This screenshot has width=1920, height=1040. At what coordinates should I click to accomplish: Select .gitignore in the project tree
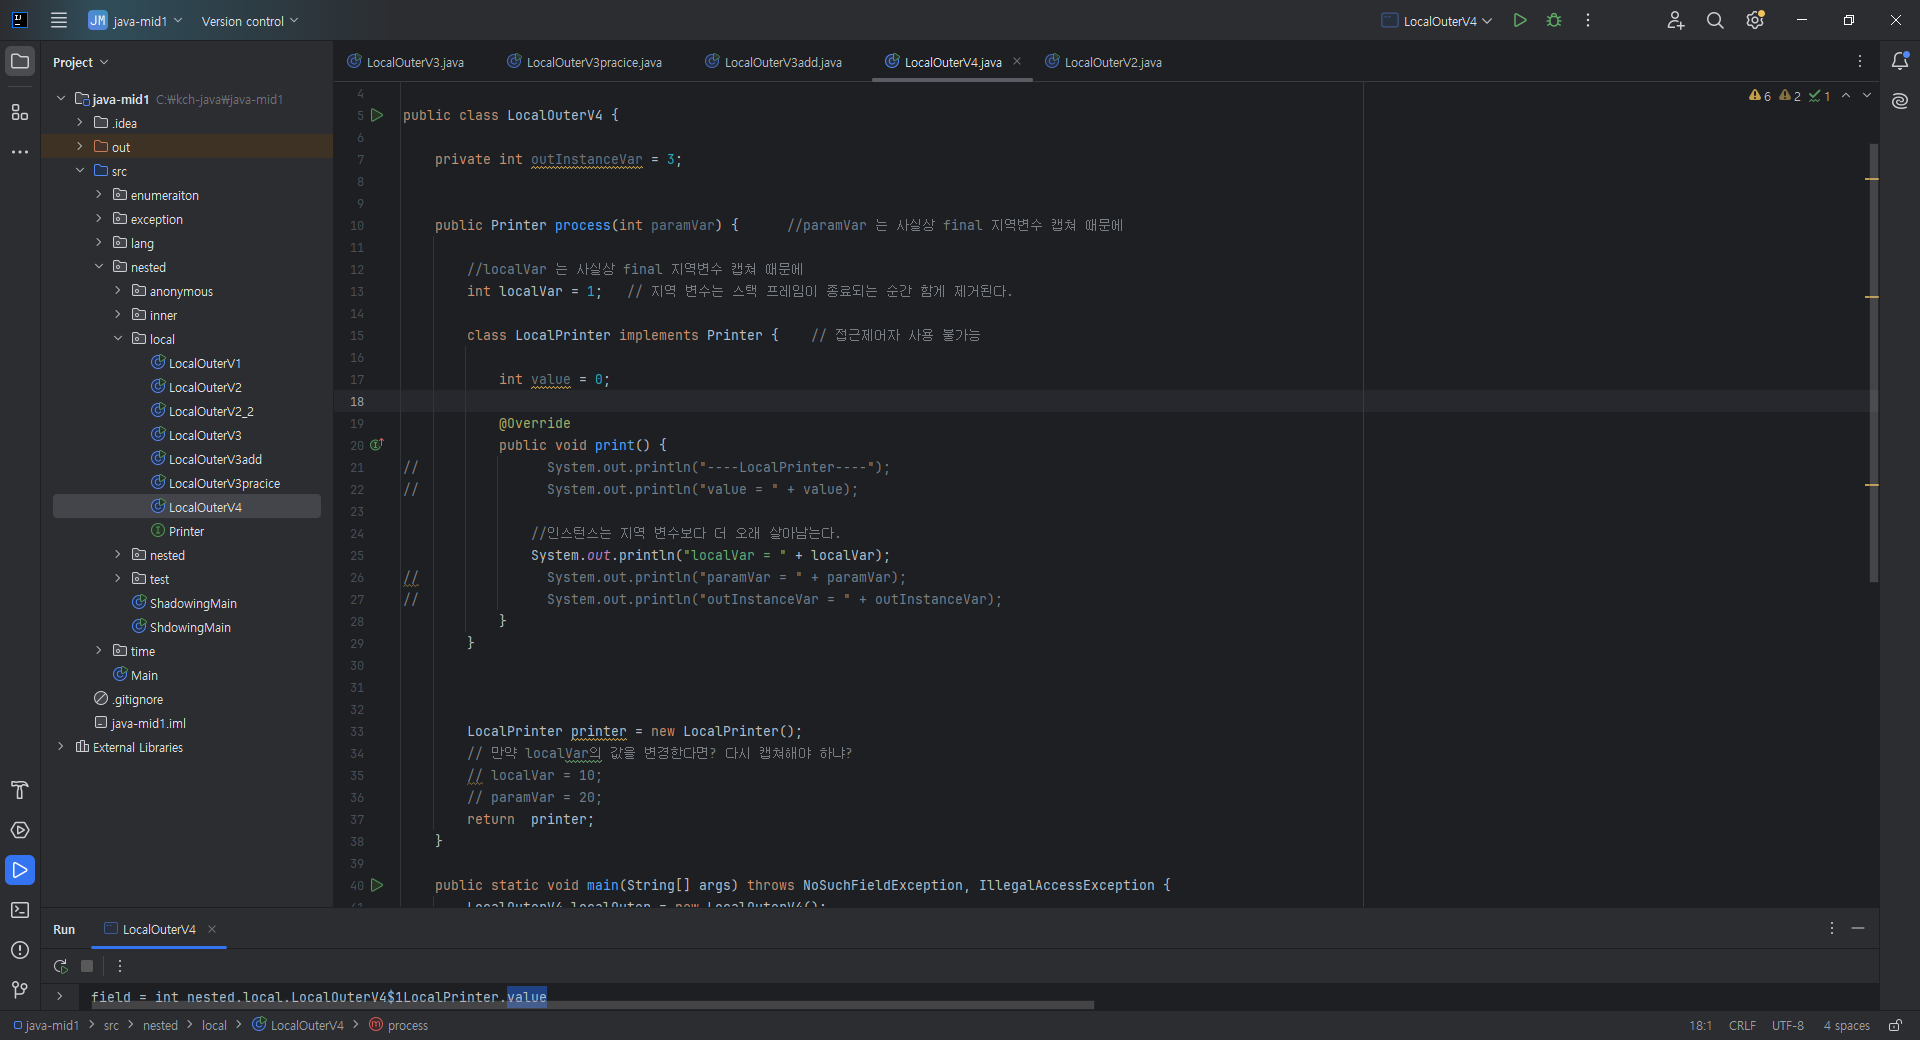click(x=137, y=699)
